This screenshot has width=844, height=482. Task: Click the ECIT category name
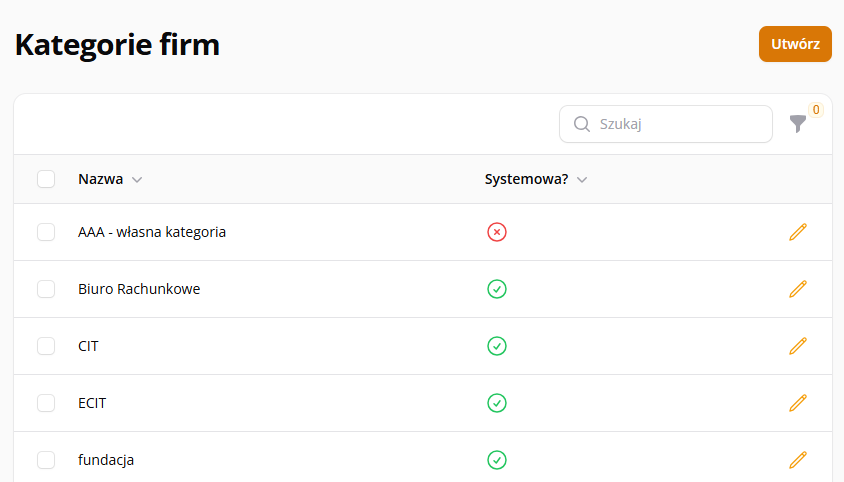click(x=92, y=403)
